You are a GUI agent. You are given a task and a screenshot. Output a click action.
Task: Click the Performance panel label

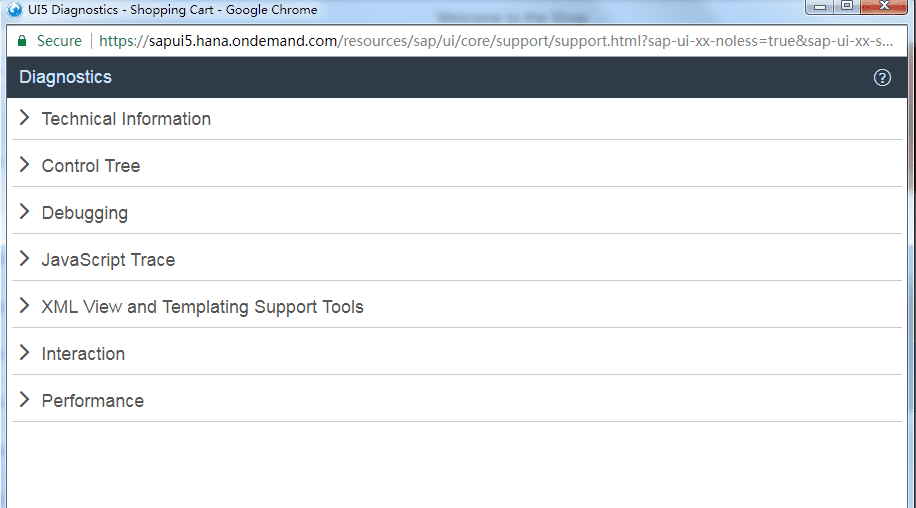93,401
